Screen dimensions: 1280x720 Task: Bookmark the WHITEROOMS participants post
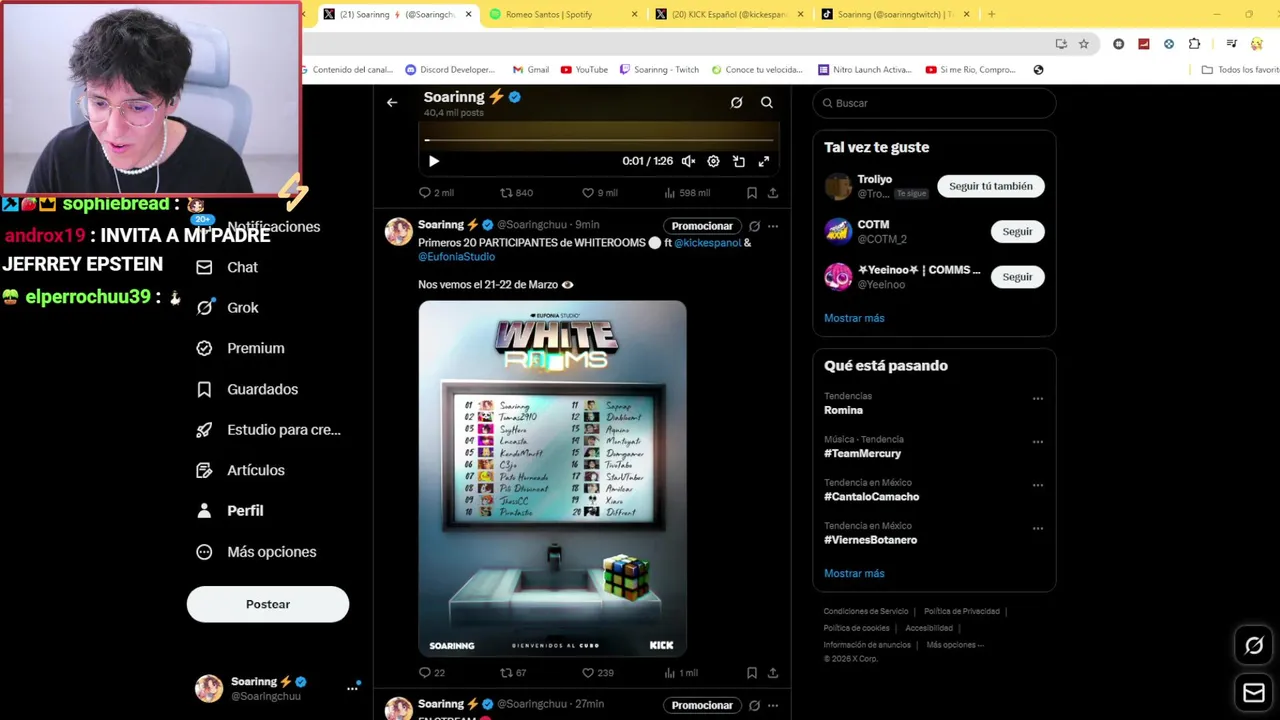coord(752,673)
